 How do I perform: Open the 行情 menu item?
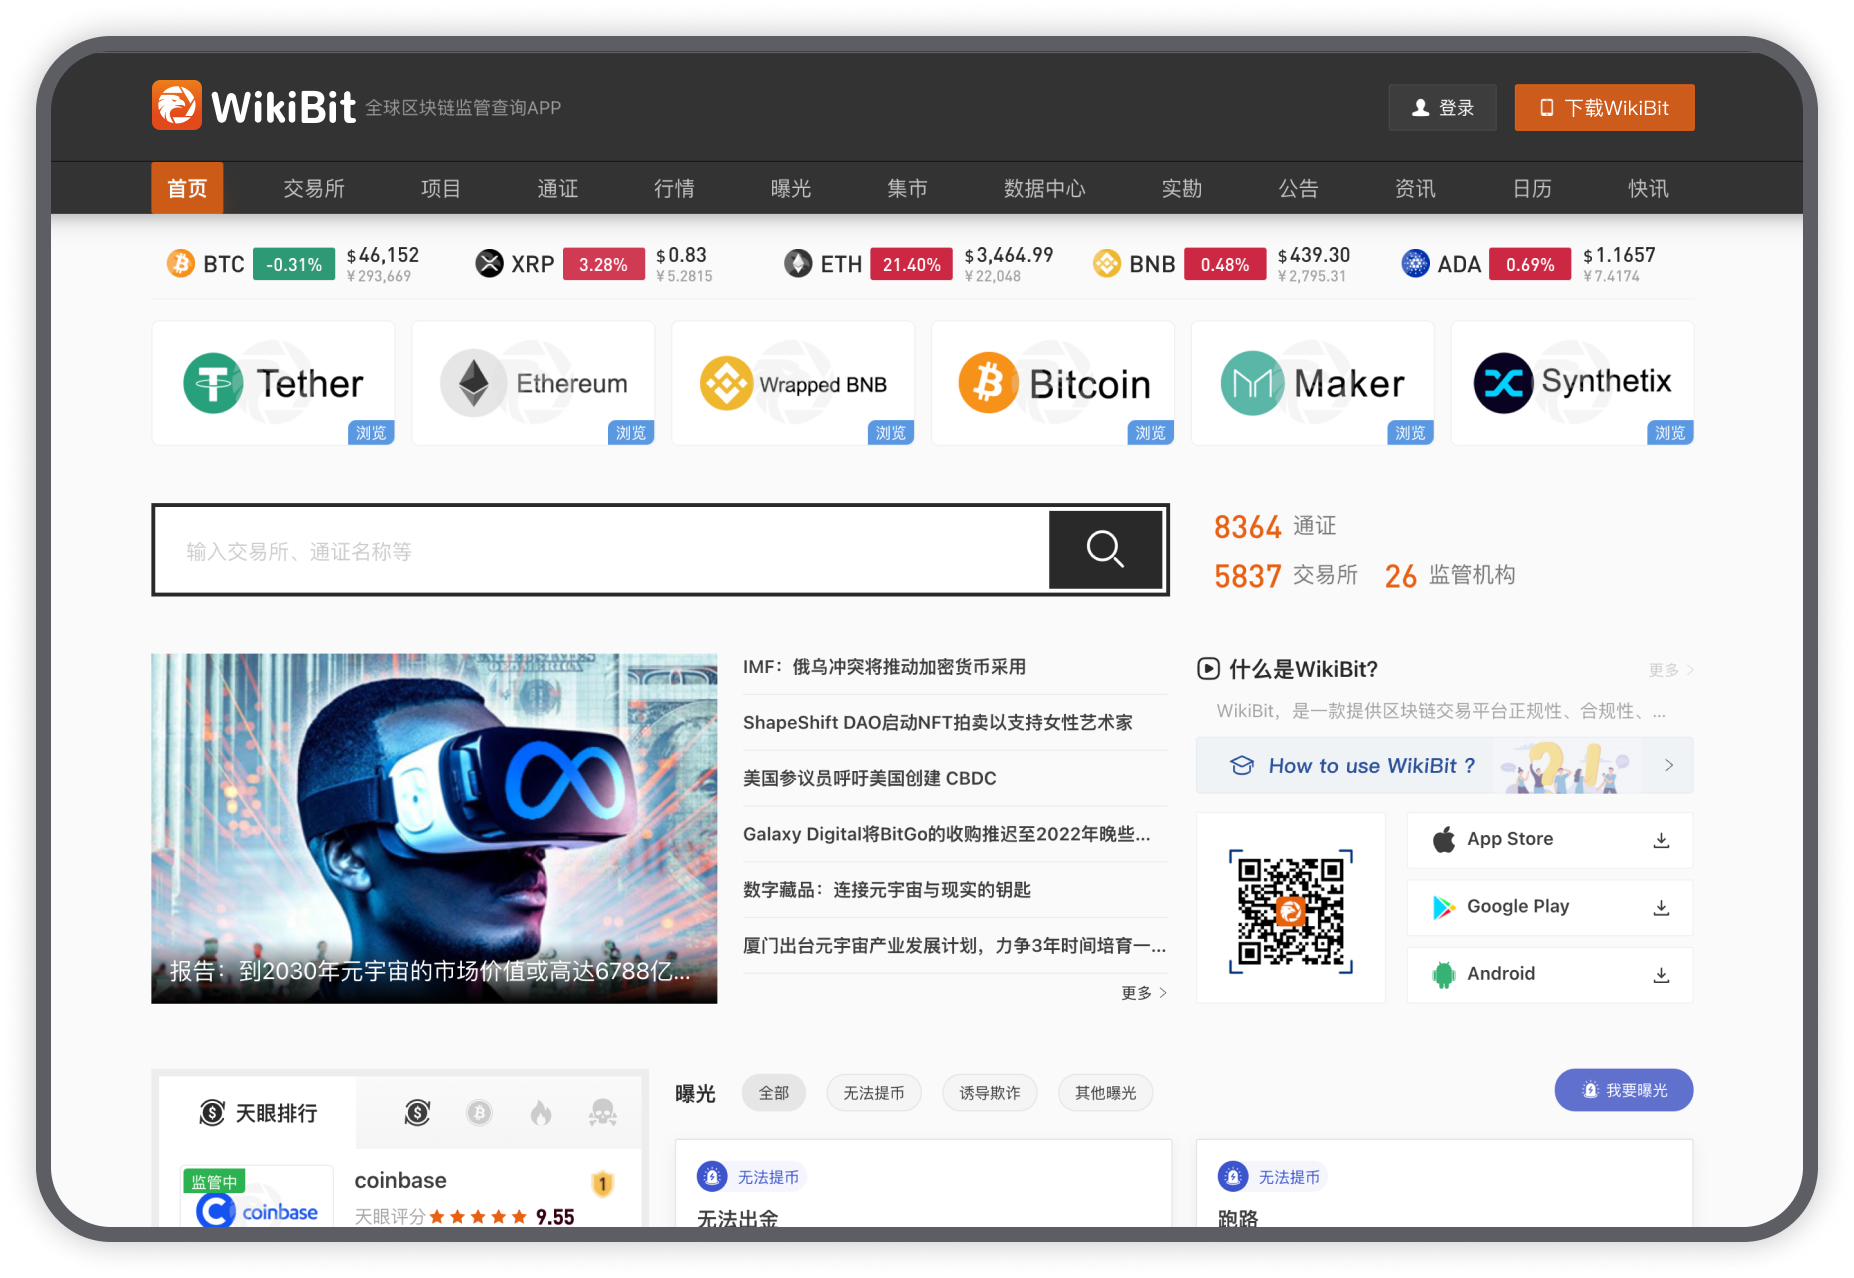click(674, 188)
